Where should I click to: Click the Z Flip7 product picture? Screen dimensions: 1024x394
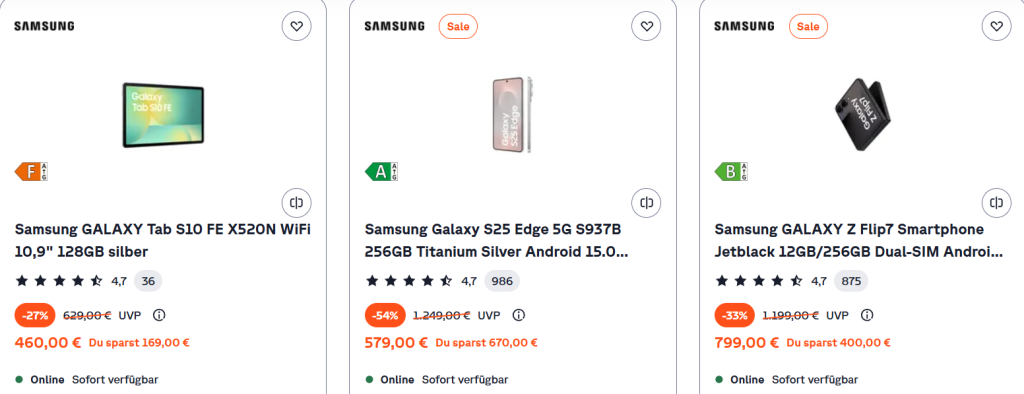pos(863,115)
